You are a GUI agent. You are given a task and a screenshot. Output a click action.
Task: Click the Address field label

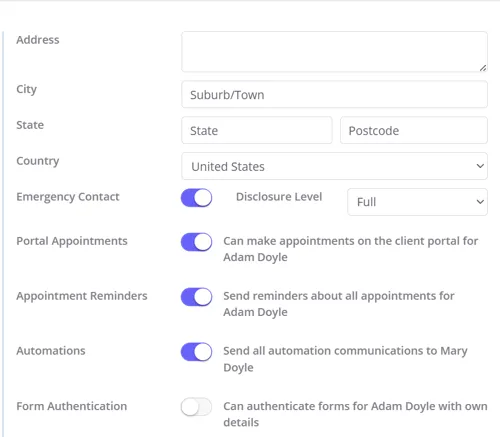(x=38, y=40)
